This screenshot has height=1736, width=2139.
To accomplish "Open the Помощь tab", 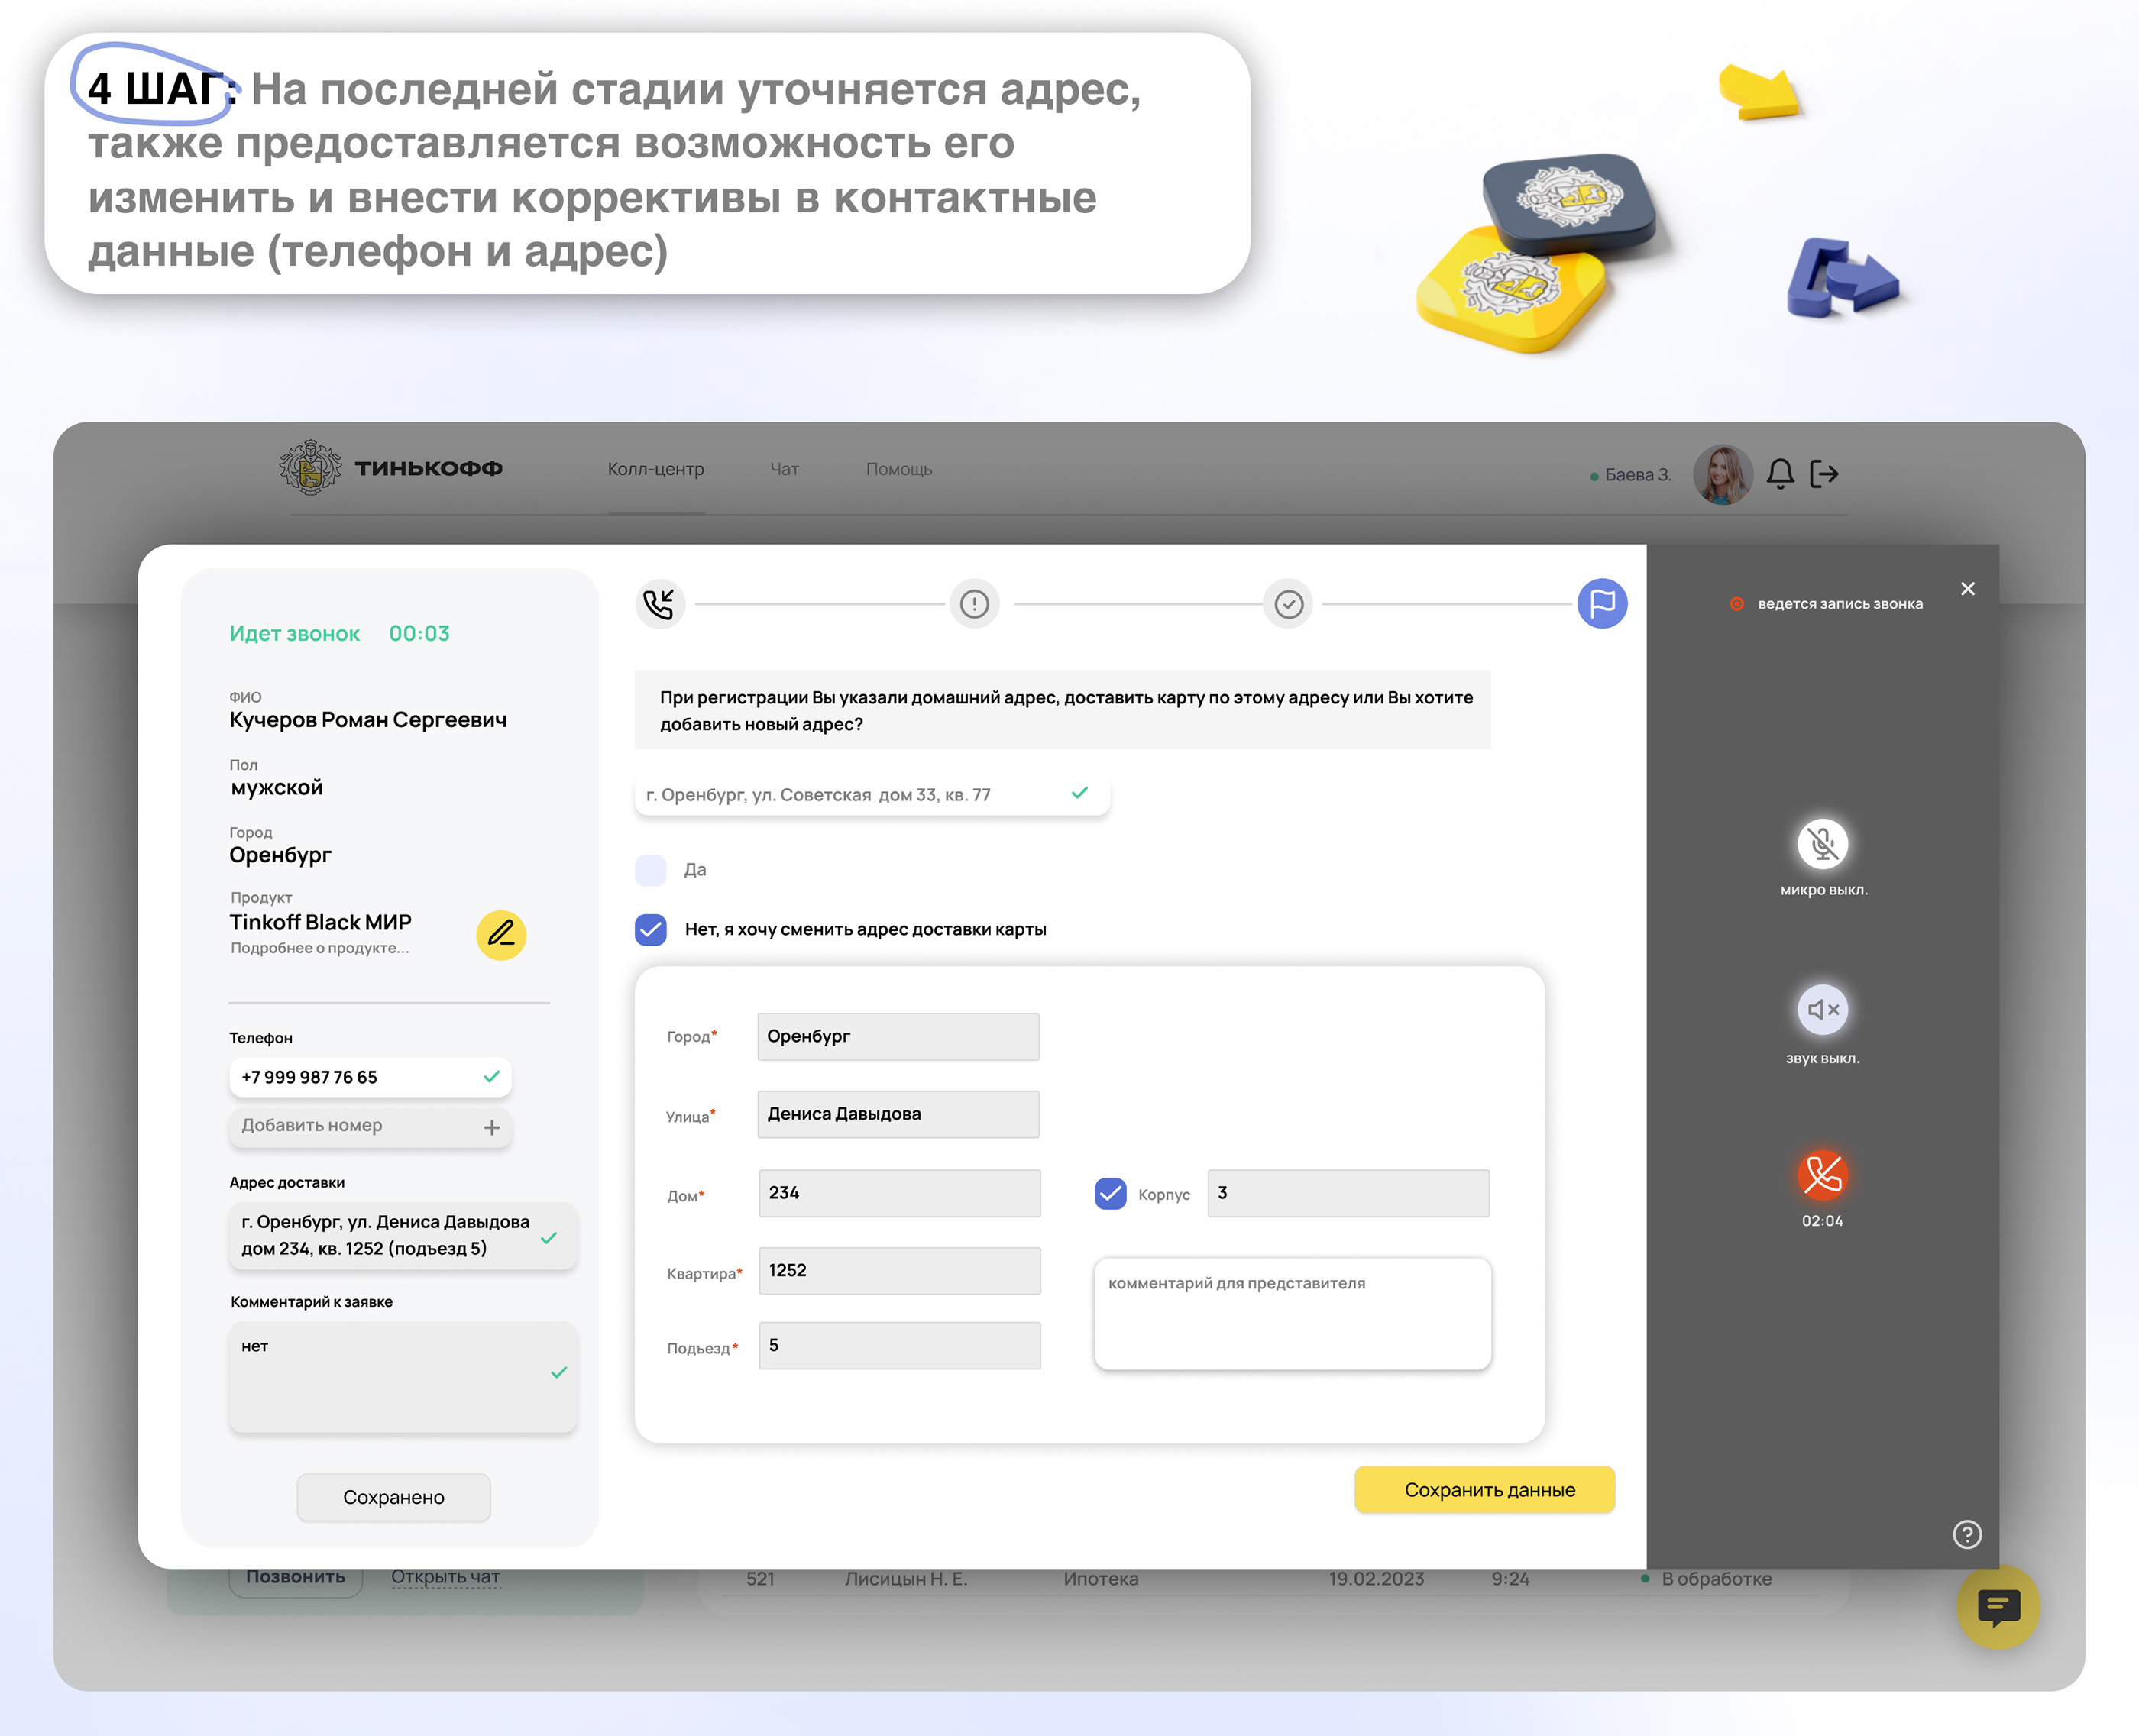I will point(898,469).
